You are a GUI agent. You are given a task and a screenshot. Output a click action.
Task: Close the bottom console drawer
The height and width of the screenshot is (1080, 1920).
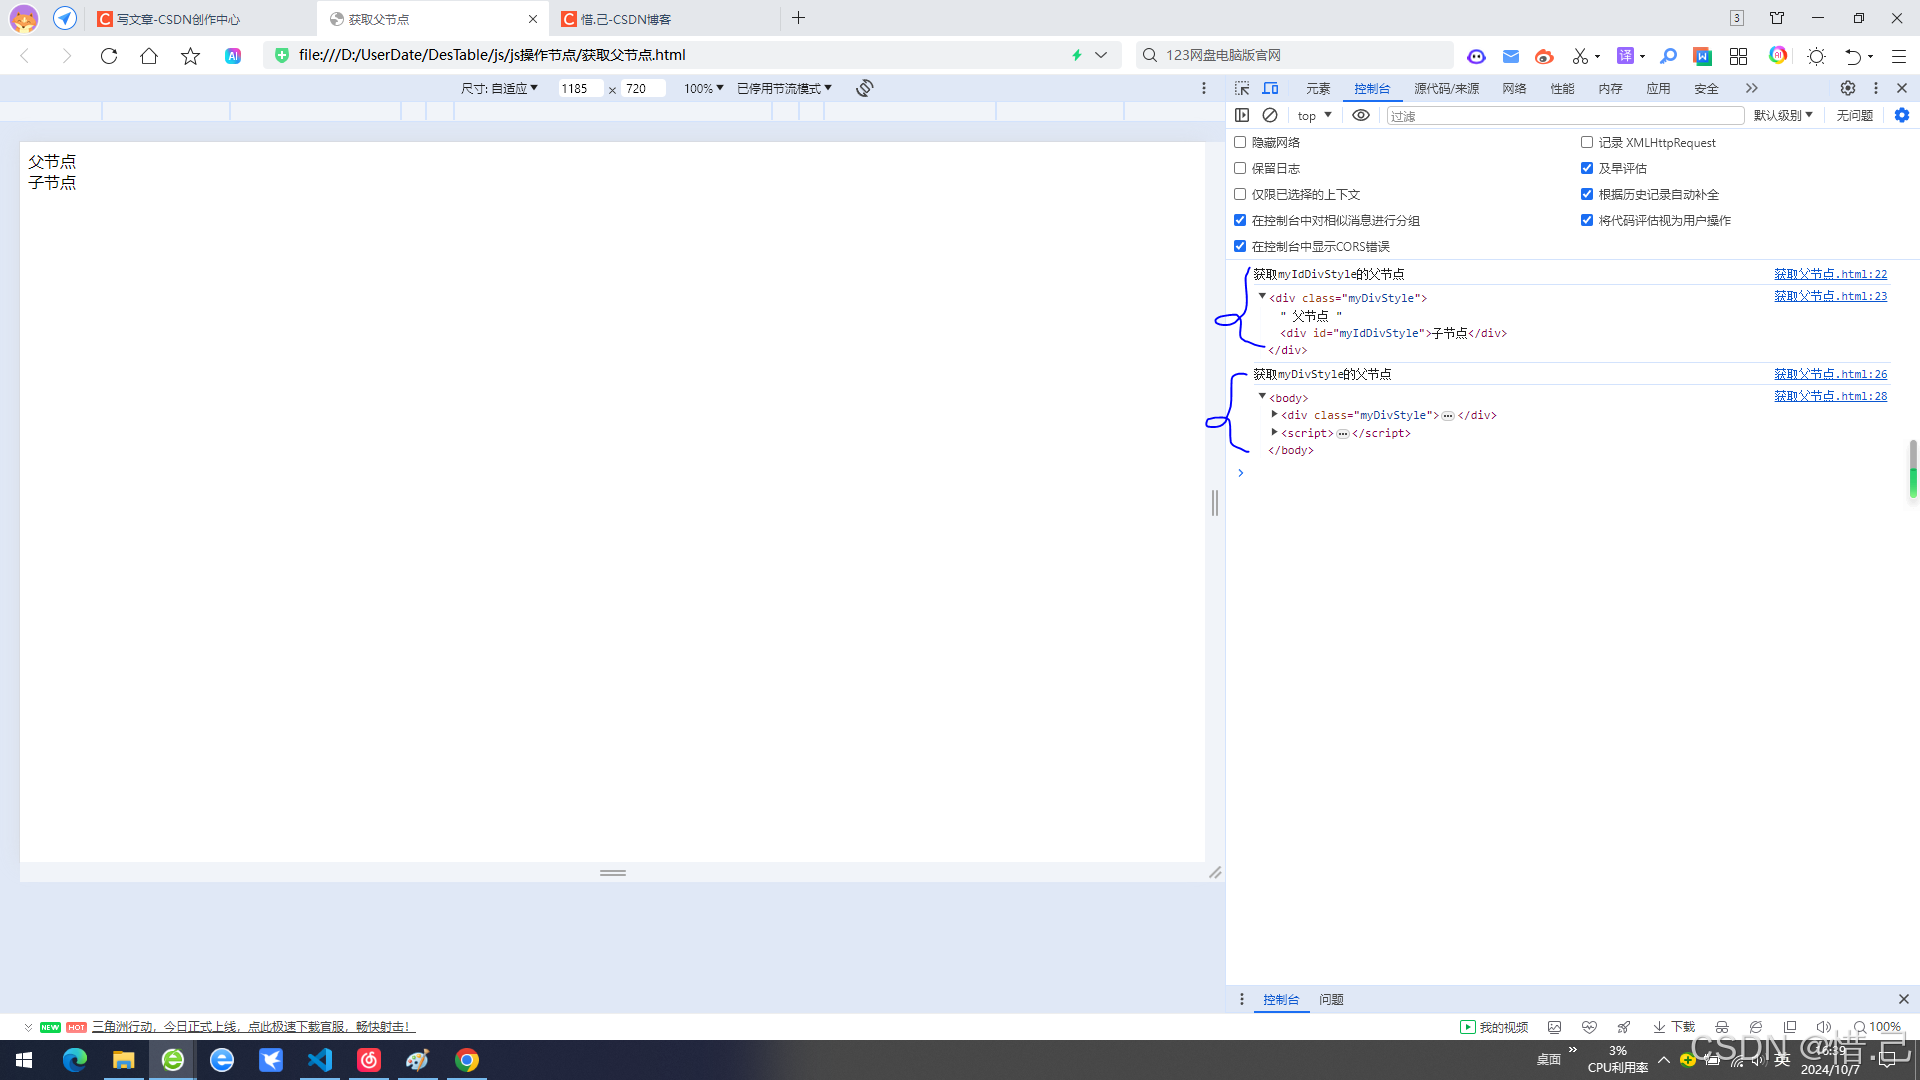pyautogui.click(x=1904, y=999)
